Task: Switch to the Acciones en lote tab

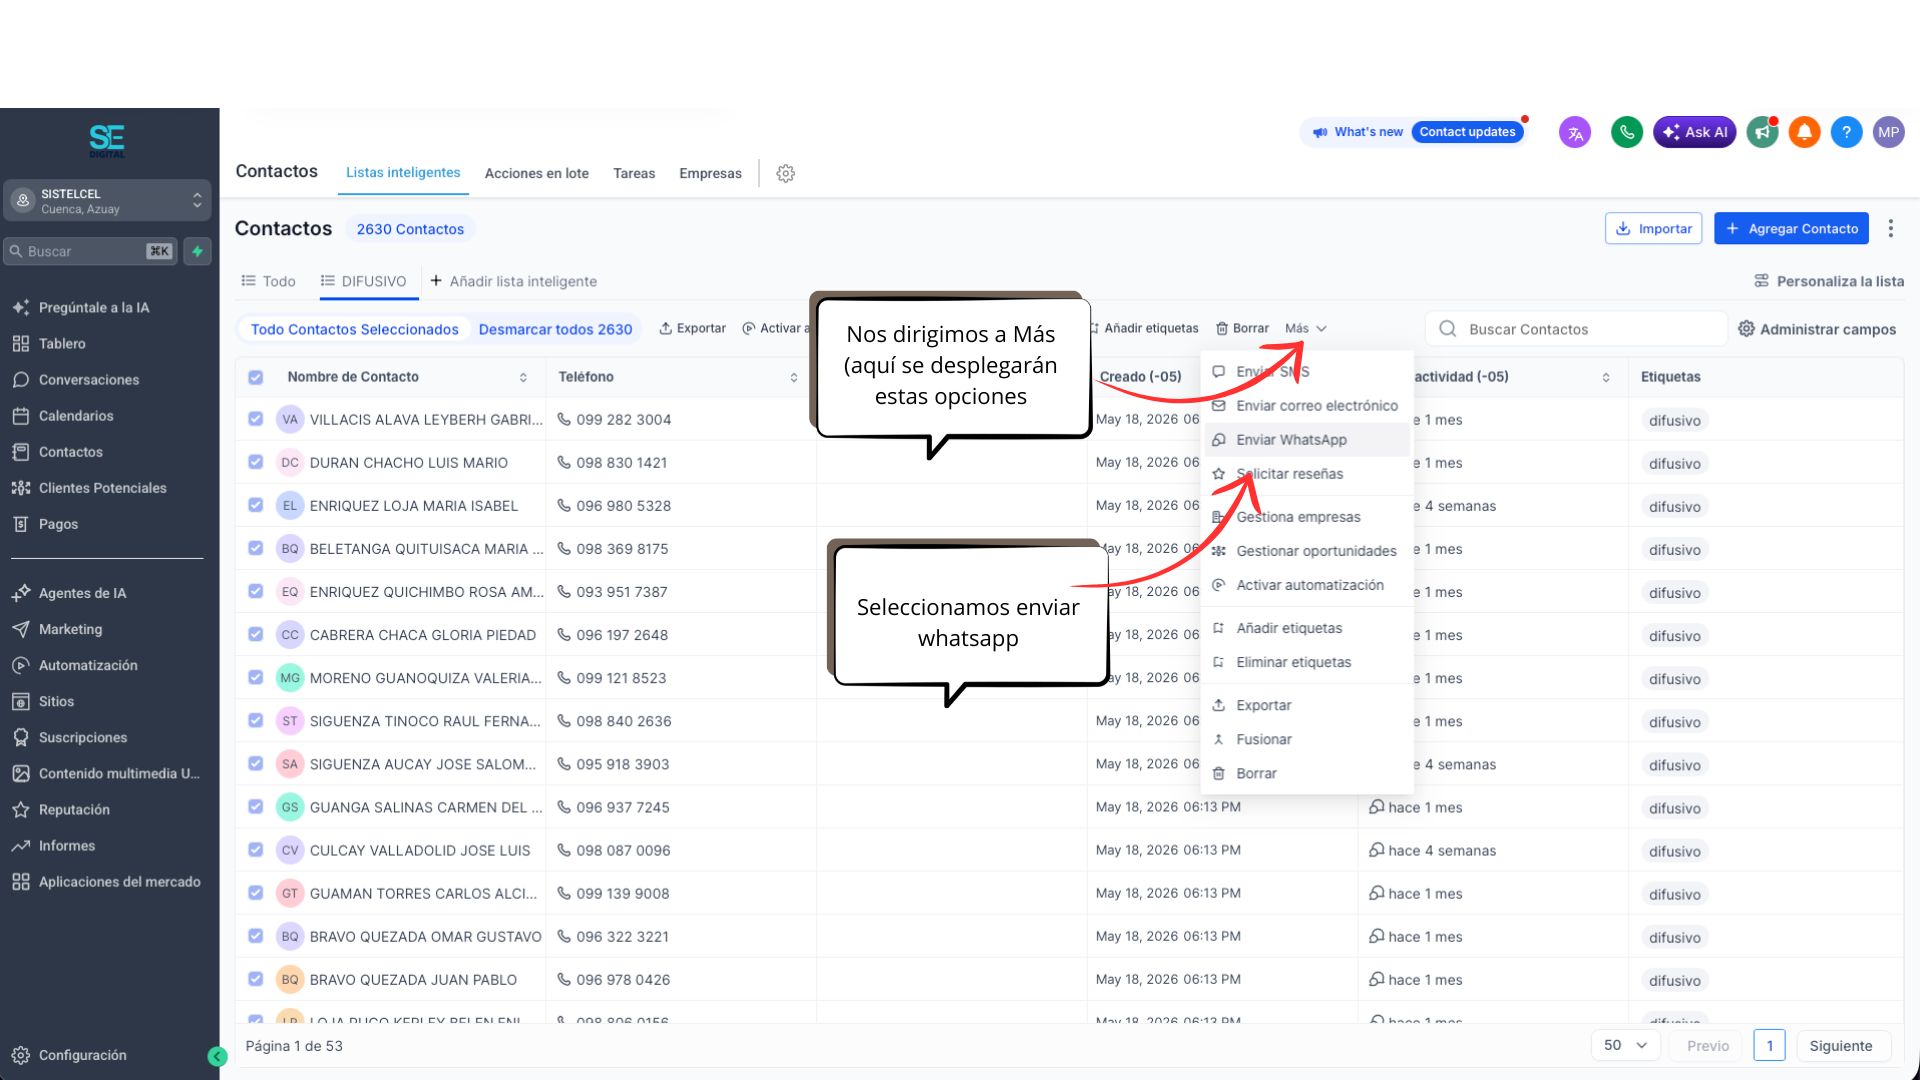Action: tap(537, 173)
